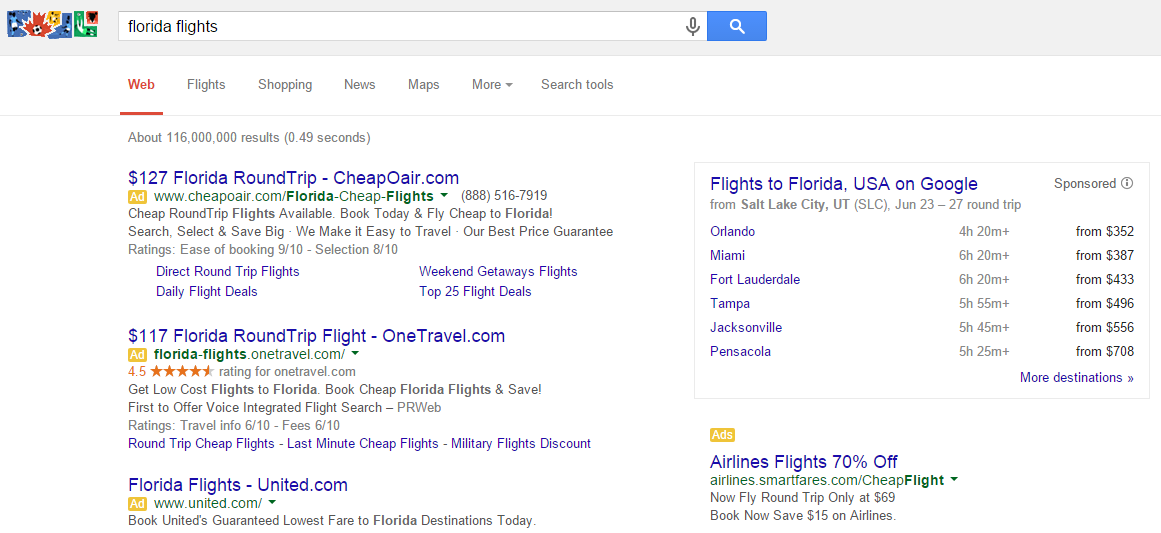Click the onetravel.com star rating
Screen dimensions: 1161x533
(x=182, y=372)
